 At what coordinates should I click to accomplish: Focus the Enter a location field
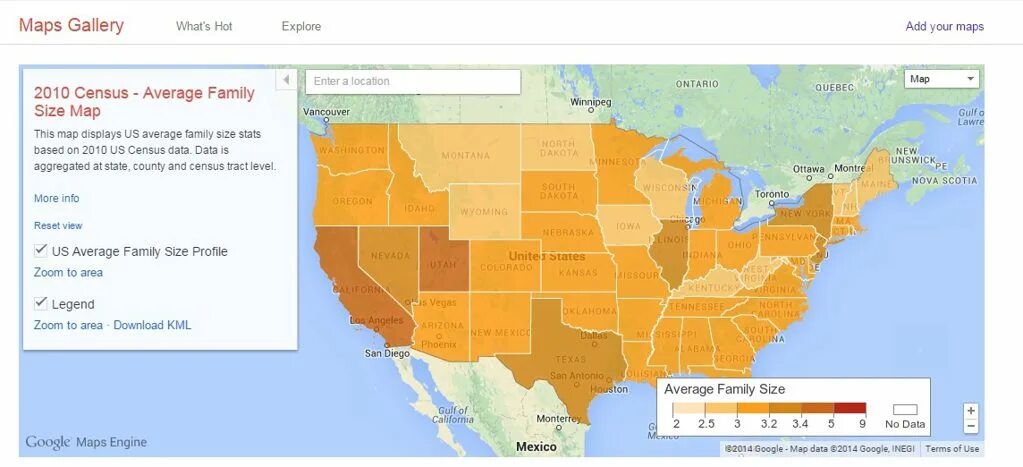pos(413,82)
